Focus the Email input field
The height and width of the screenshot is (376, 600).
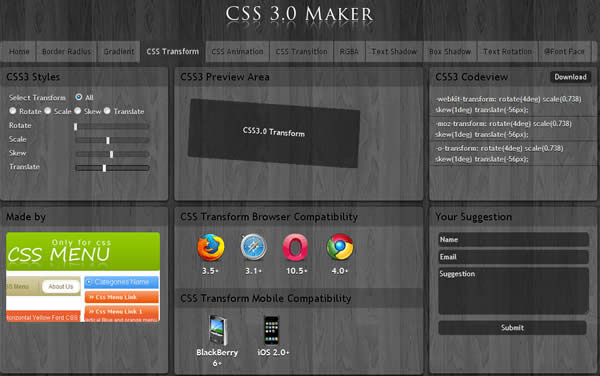[513, 257]
